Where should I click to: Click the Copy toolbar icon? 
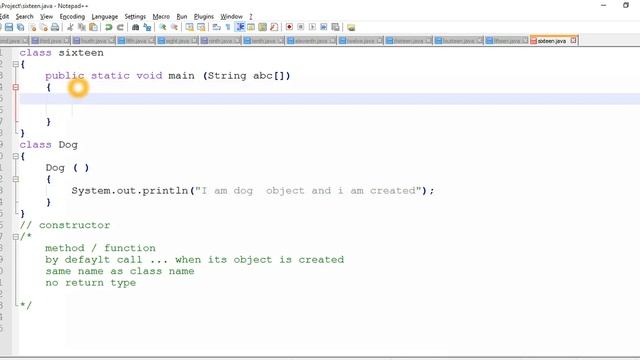pyautogui.click(x=82, y=27)
